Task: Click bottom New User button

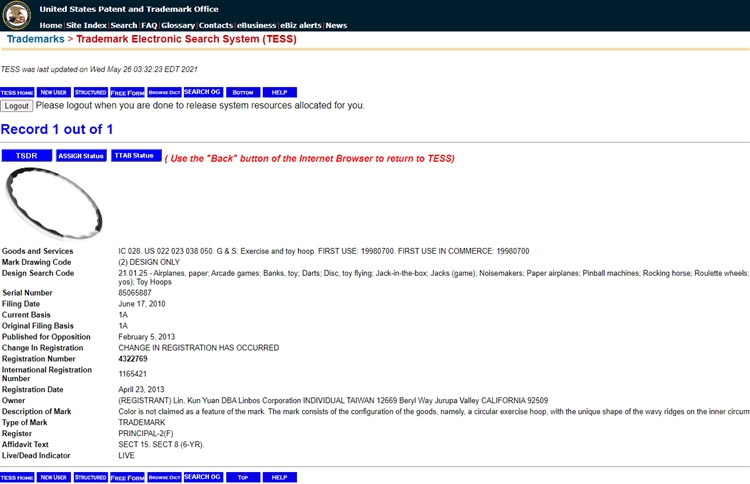Action: coord(54,477)
